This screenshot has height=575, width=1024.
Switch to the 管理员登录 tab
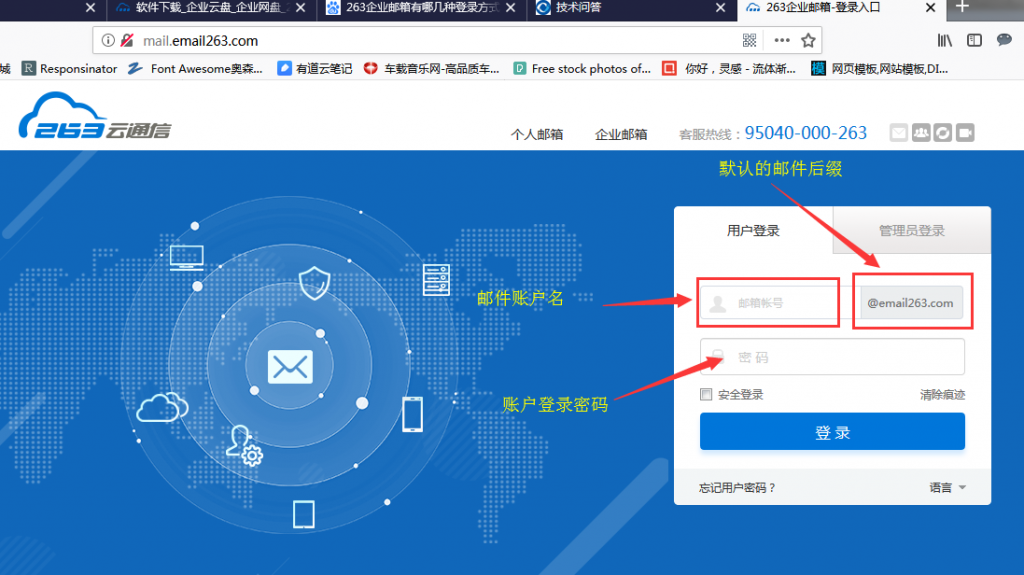click(x=911, y=231)
